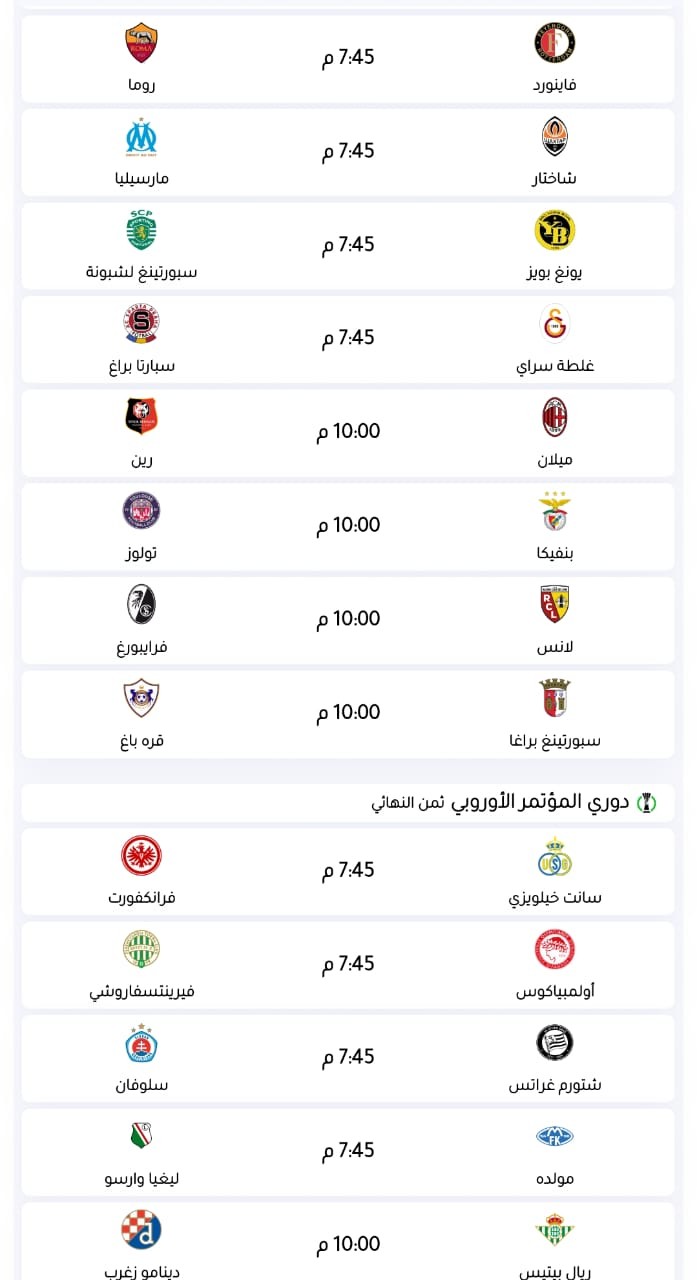This screenshot has width=697, height=1280.
Task: Tap the Galatasaray club logo
Action: point(555,325)
